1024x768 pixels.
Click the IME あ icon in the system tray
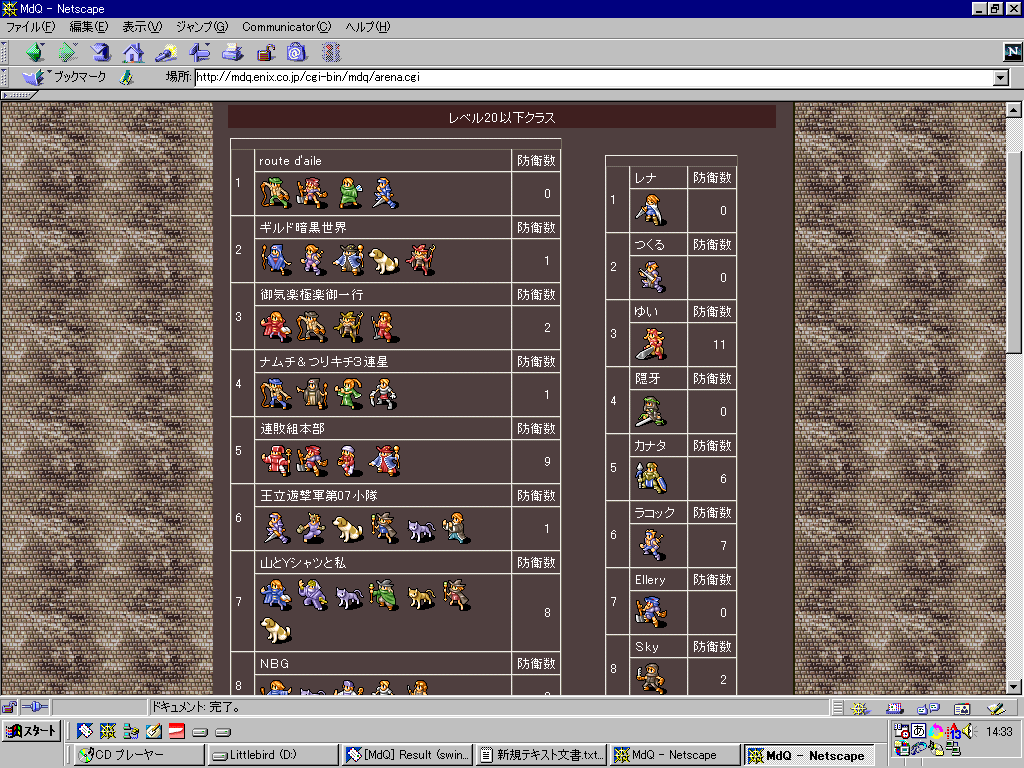pos(918,731)
